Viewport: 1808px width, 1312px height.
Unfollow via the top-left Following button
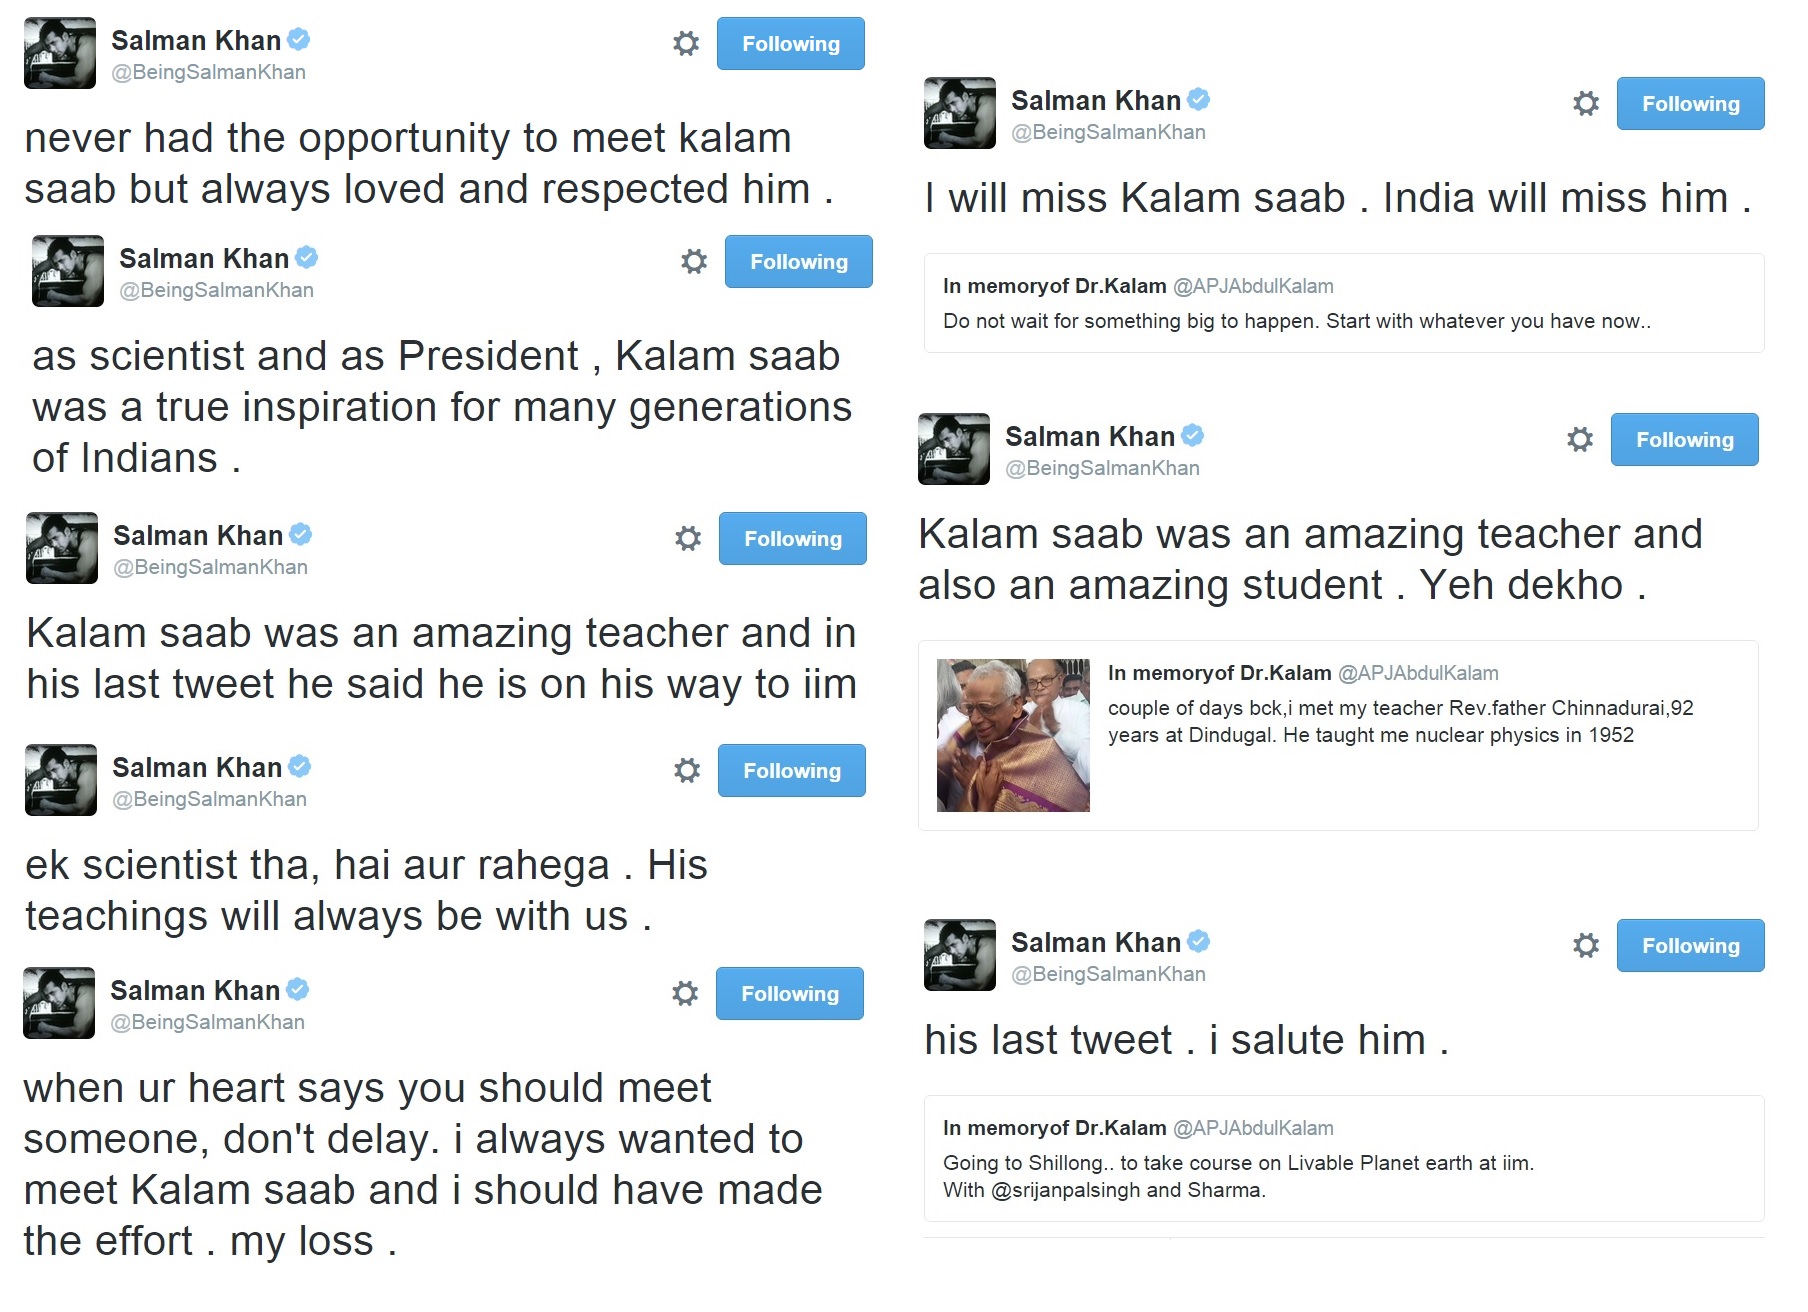790,43
